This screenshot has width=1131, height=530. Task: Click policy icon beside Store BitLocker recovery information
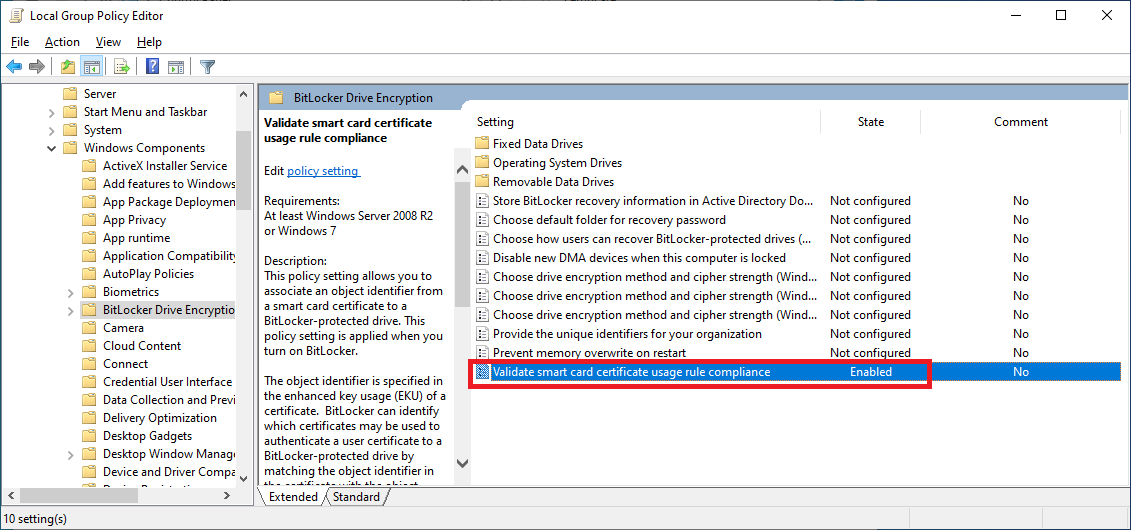483,201
